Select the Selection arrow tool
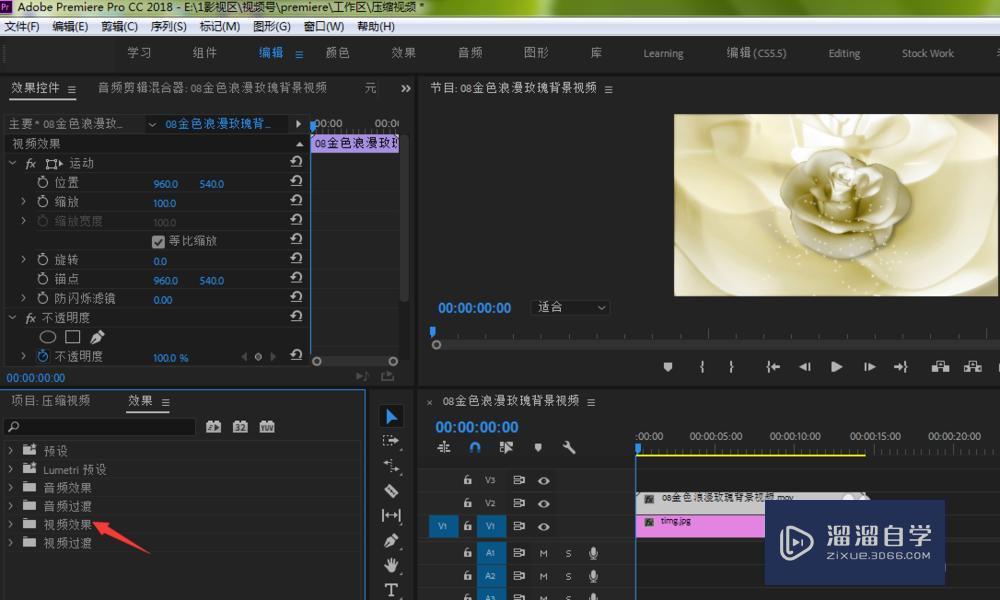 click(x=392, y=416)
